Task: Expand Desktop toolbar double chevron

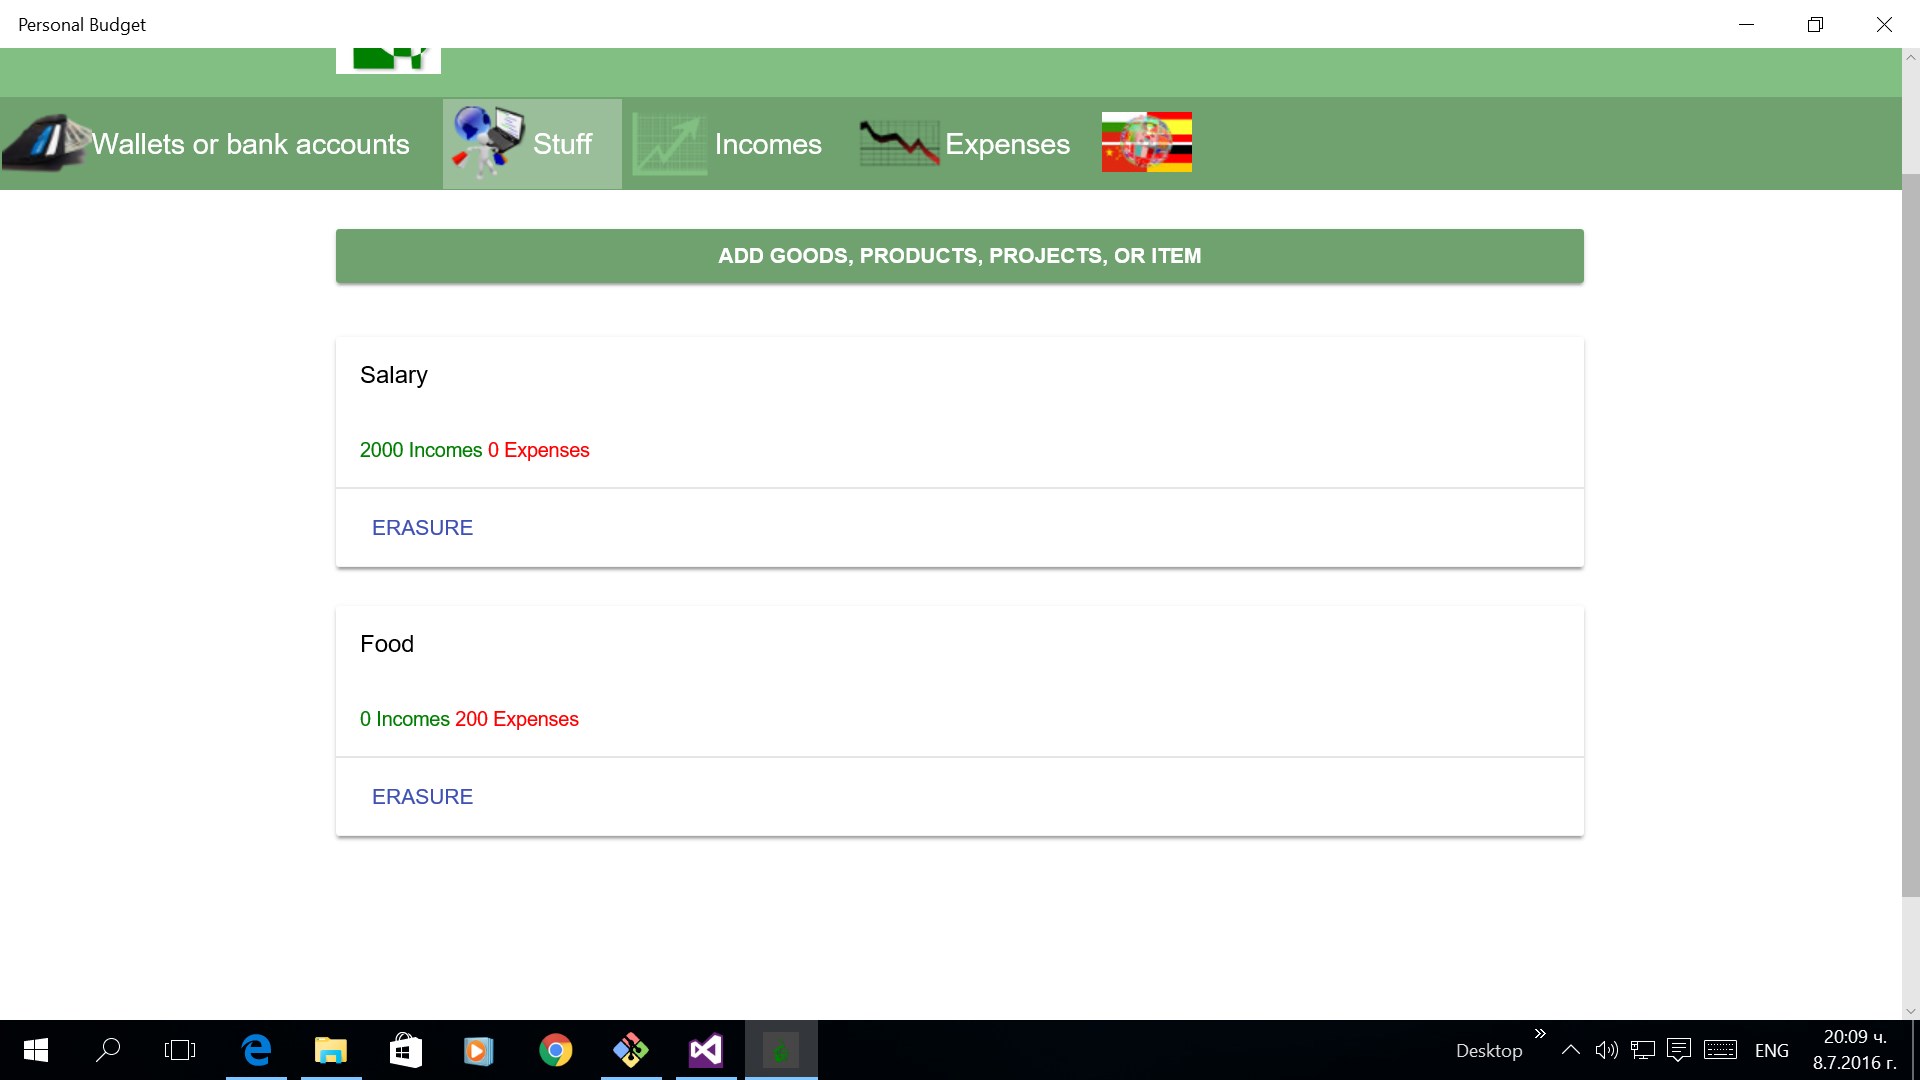Action: tap(1540, 1034)
